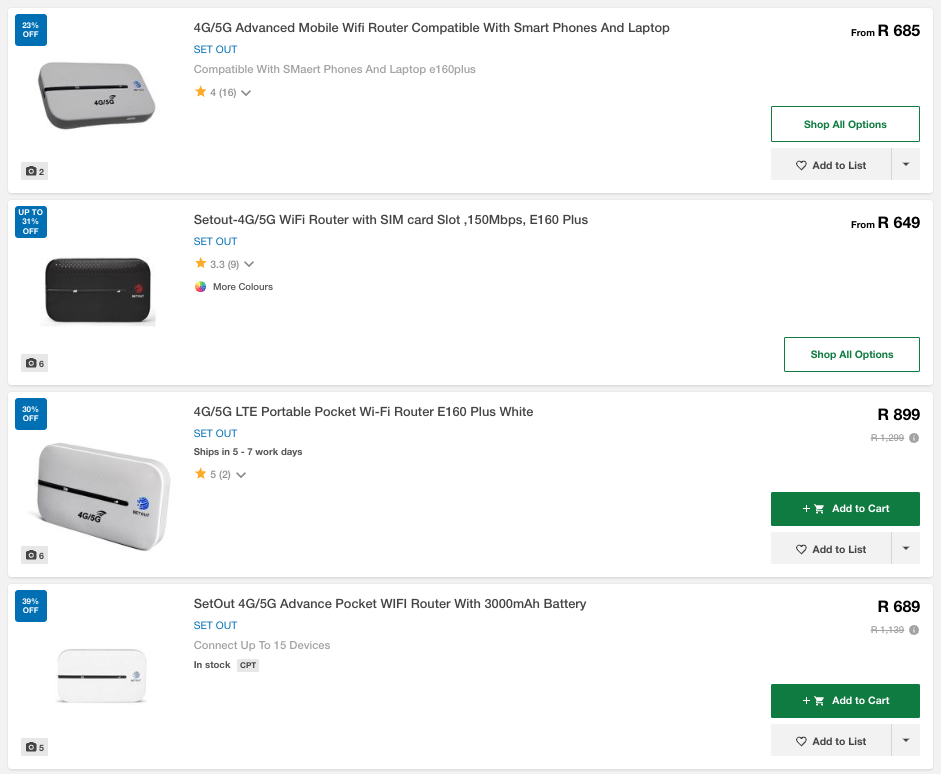The height and width of the screenshot is (774, 941).
Task: Click the info icon beside R 1,299
Action: tap(914, 438)
